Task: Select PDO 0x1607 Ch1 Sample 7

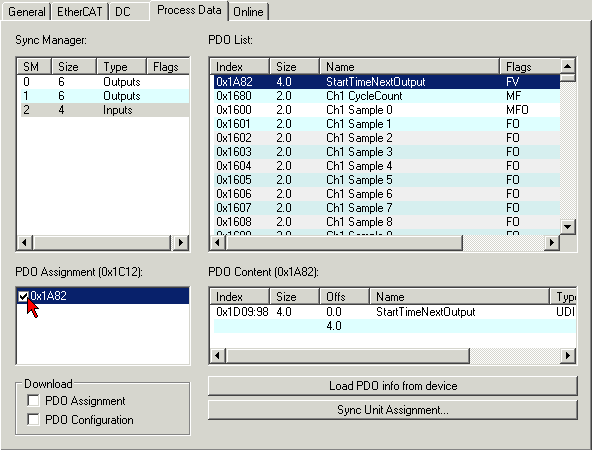Action: [x=387, y=208]
